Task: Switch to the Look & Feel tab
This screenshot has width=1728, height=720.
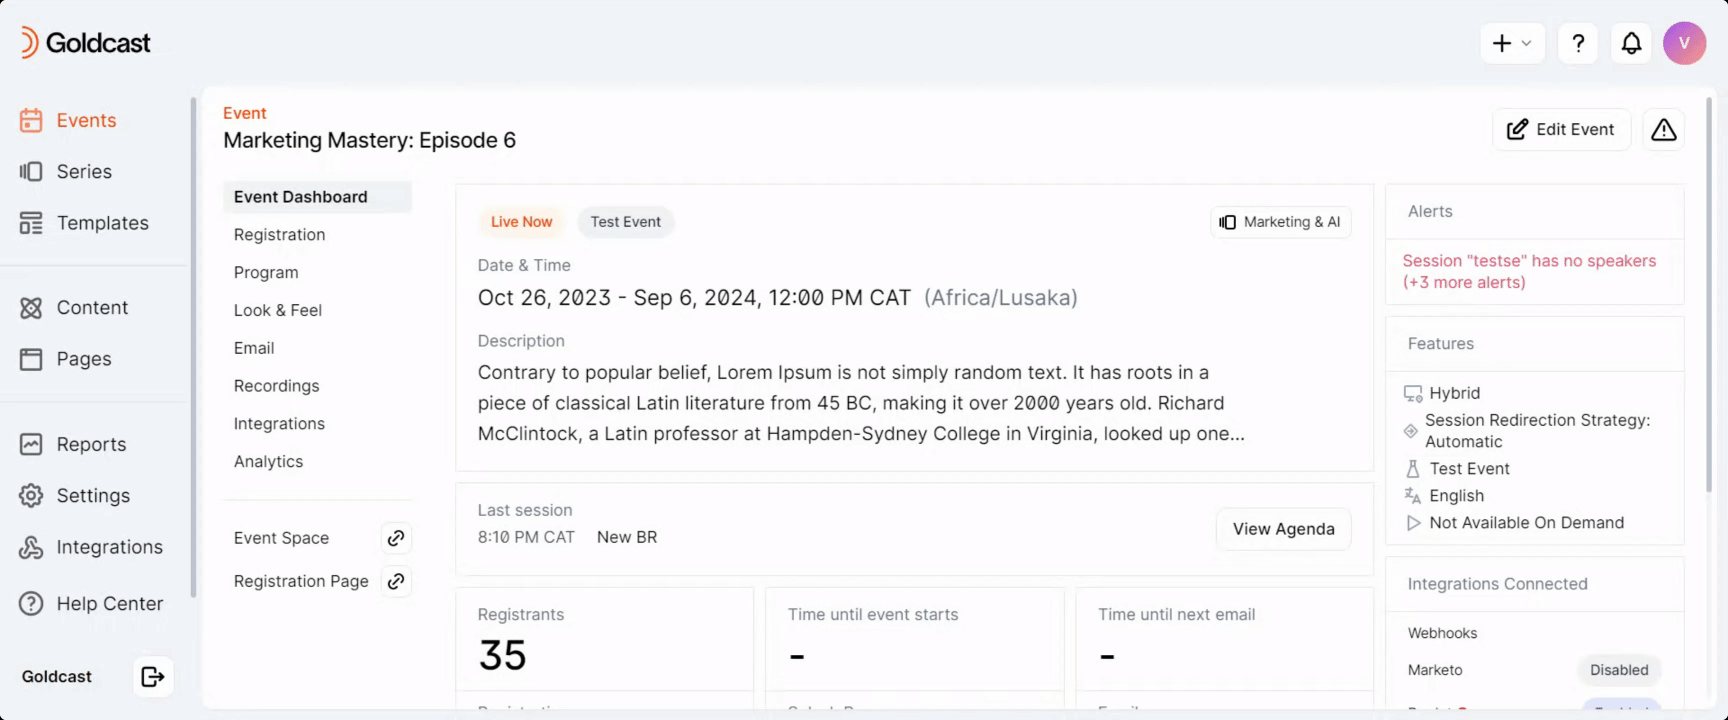Action: tap(277, 310)
